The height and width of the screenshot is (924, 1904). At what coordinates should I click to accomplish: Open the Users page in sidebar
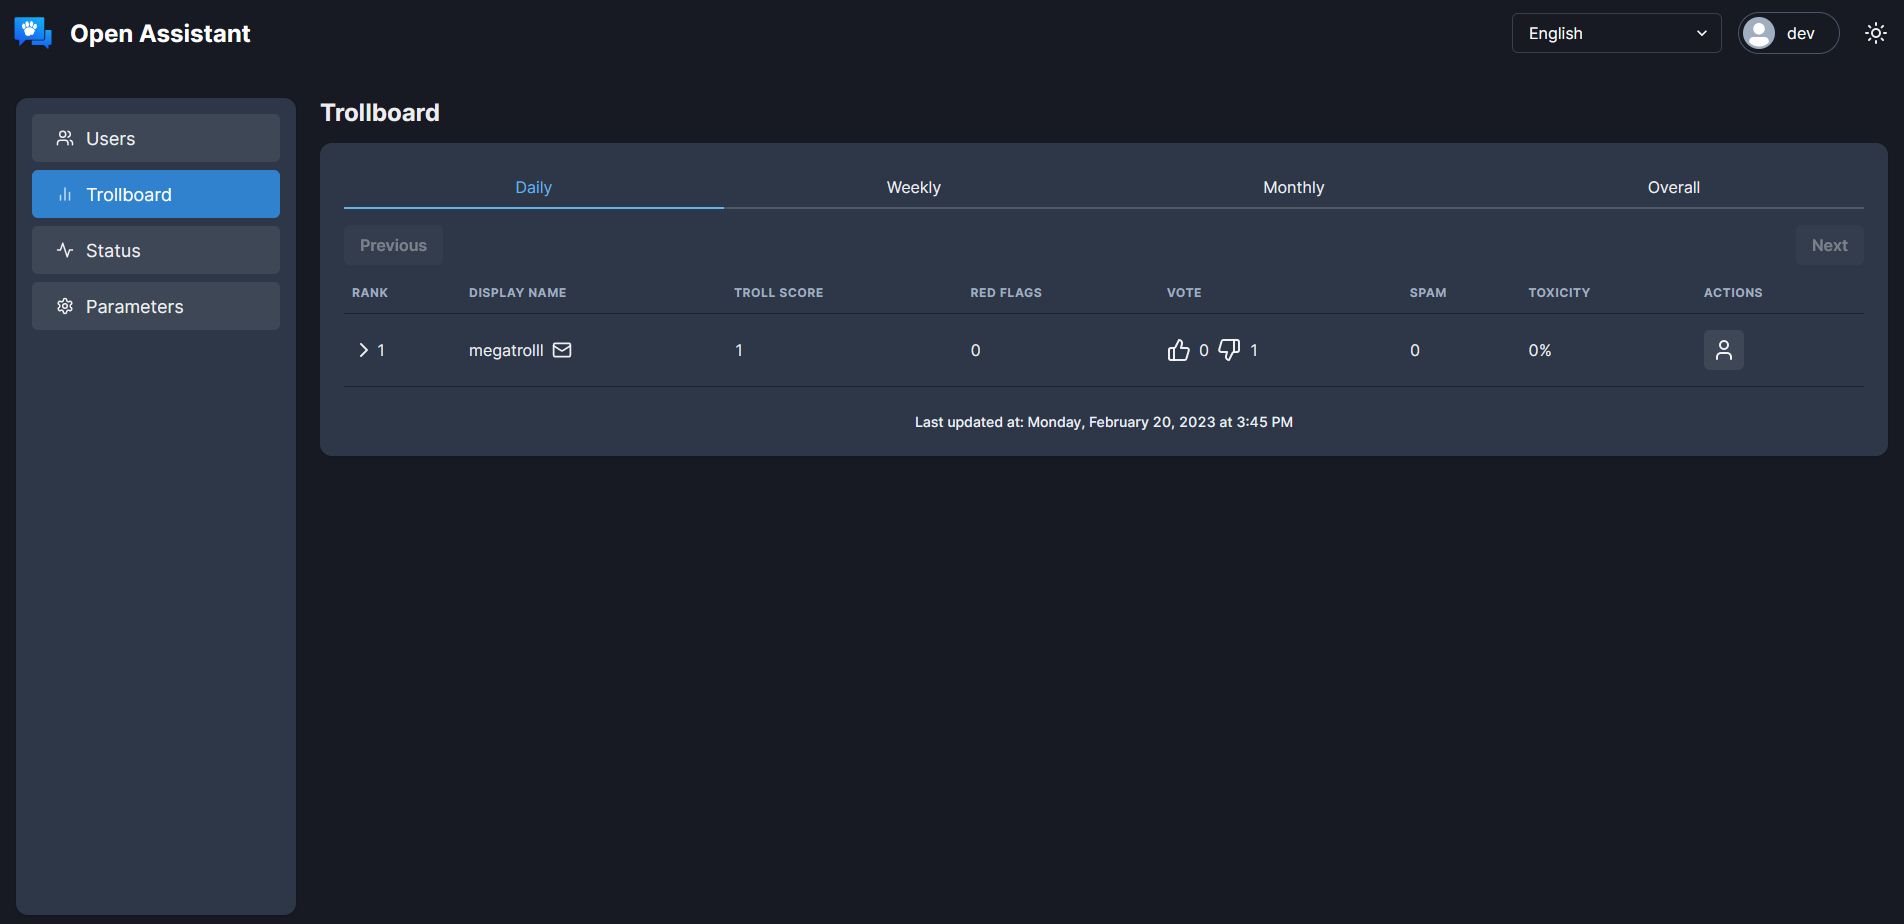(156, 138)
